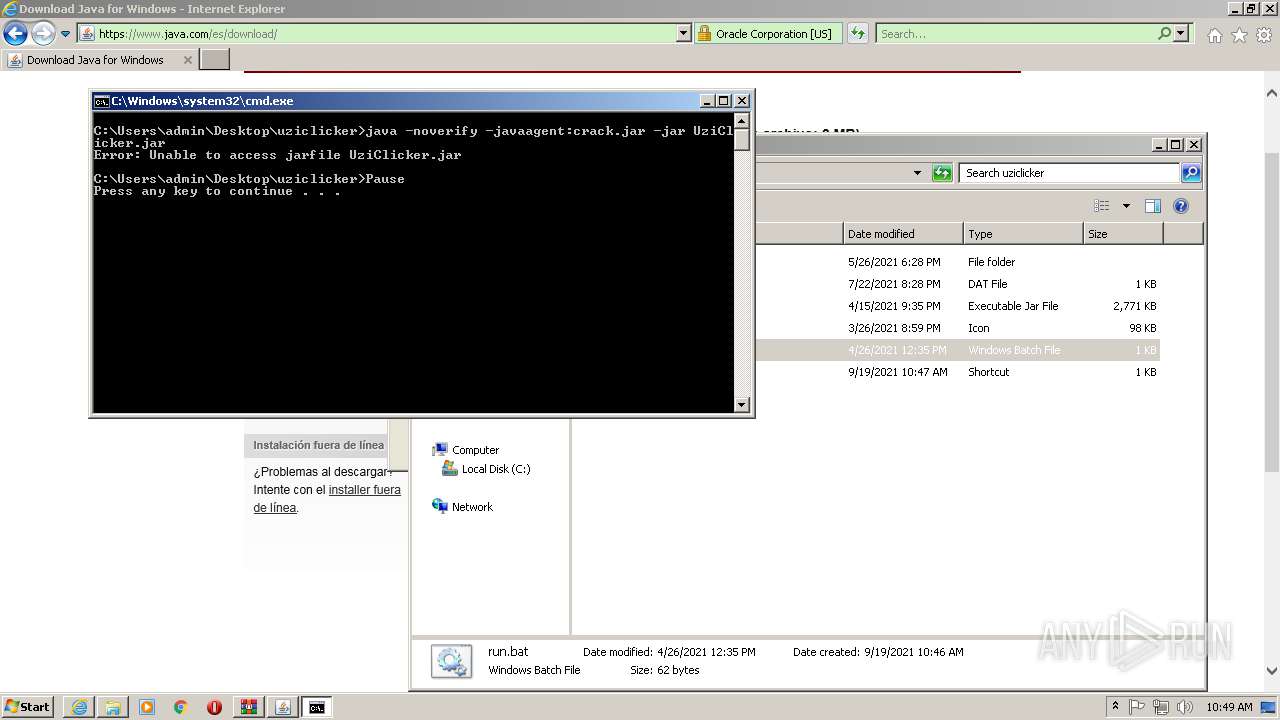Change the Explorer view icon
This screenshot has width=1280, height=720.
(1102, 206)
